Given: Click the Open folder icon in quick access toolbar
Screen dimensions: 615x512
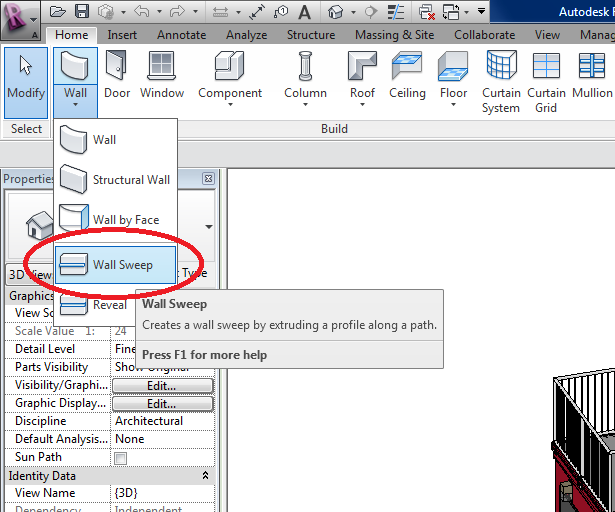Looking at the screenshot, I should point(58,12).
